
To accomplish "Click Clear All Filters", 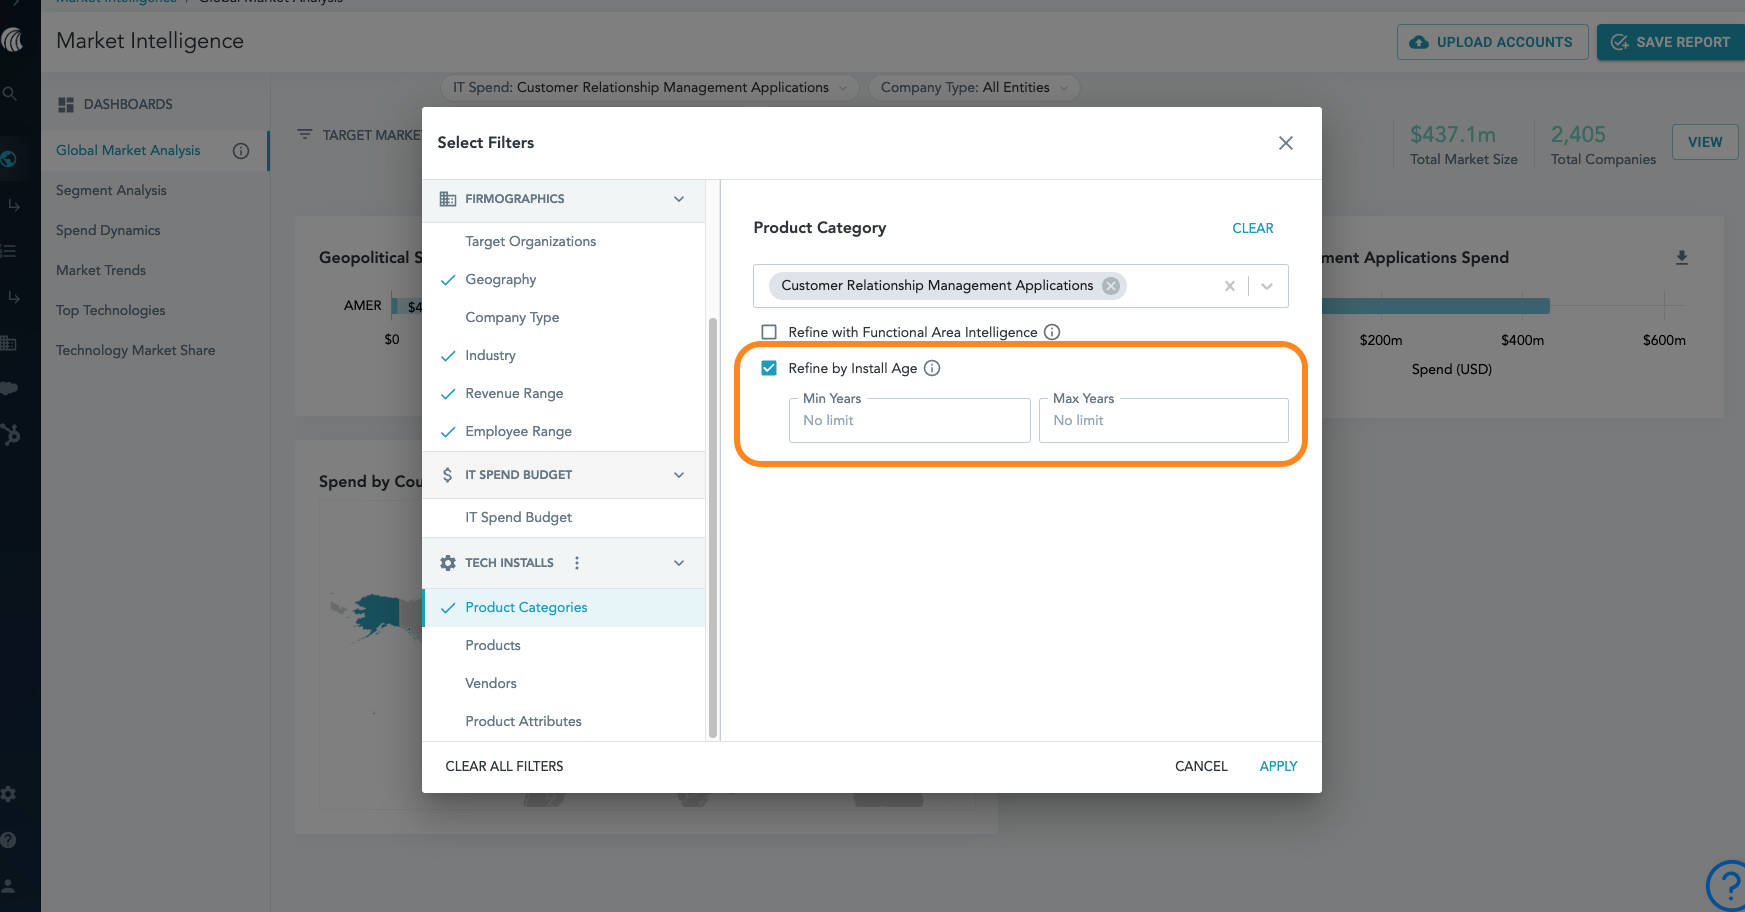I will (x=504, y=766).
